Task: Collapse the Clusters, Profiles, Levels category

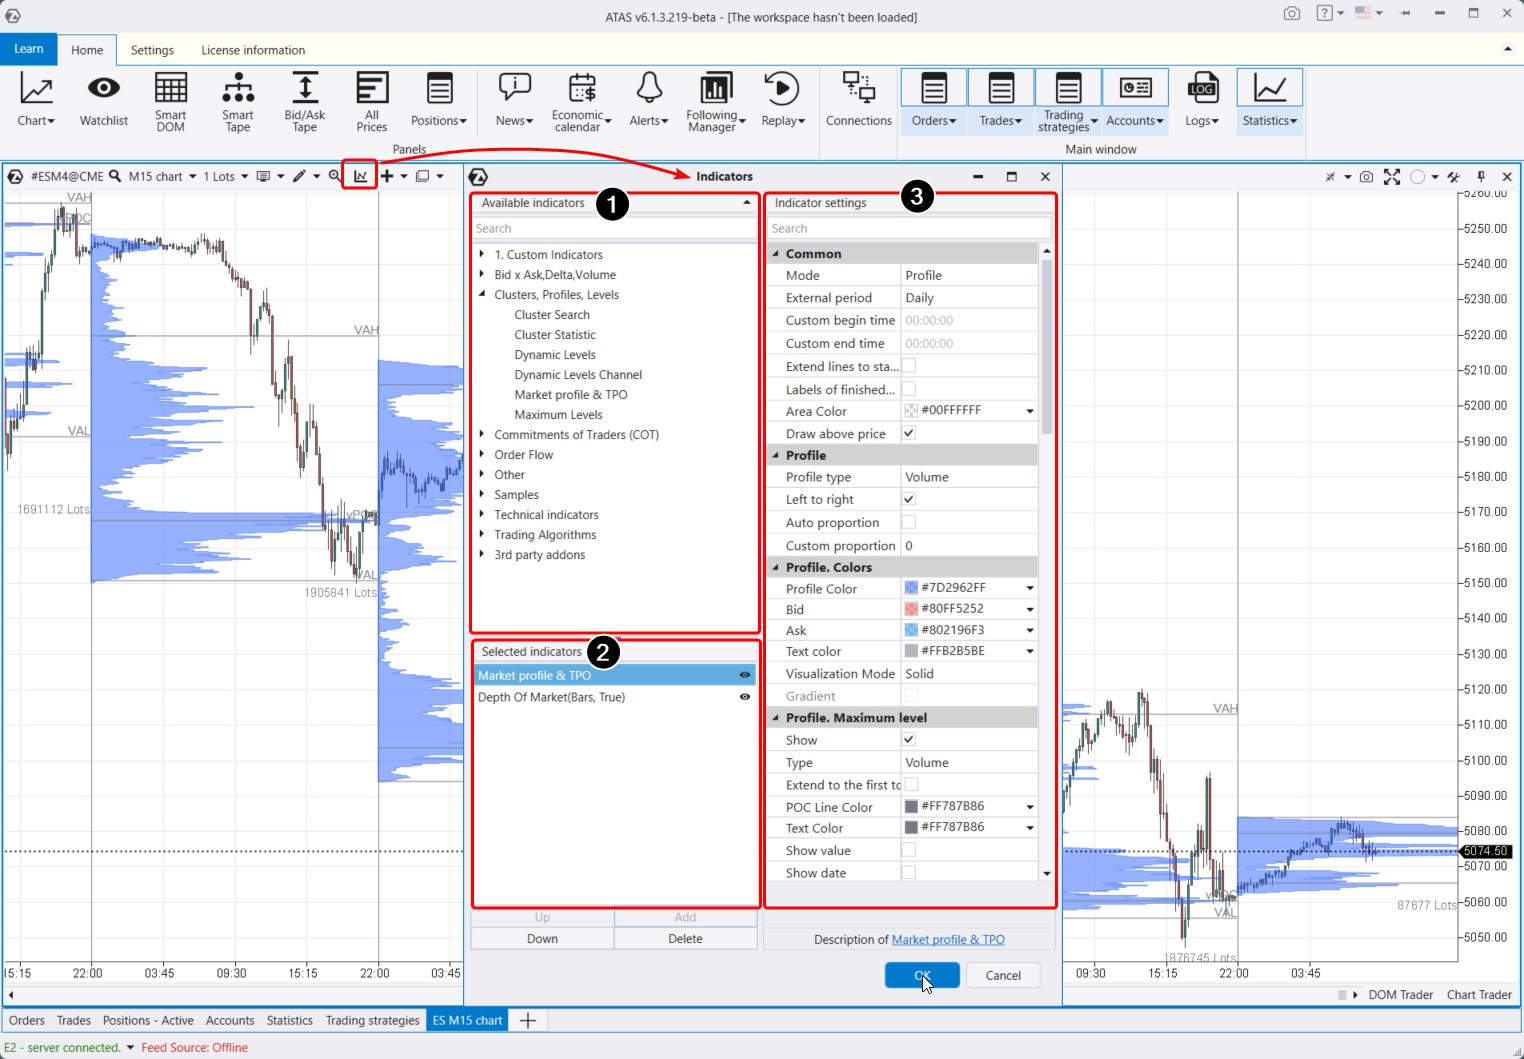Action: pos(484,294)
